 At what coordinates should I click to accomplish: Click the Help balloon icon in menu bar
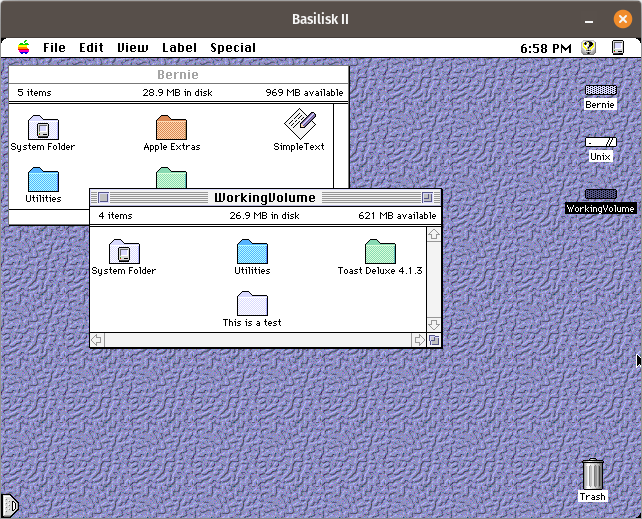[x=588, y=47]
